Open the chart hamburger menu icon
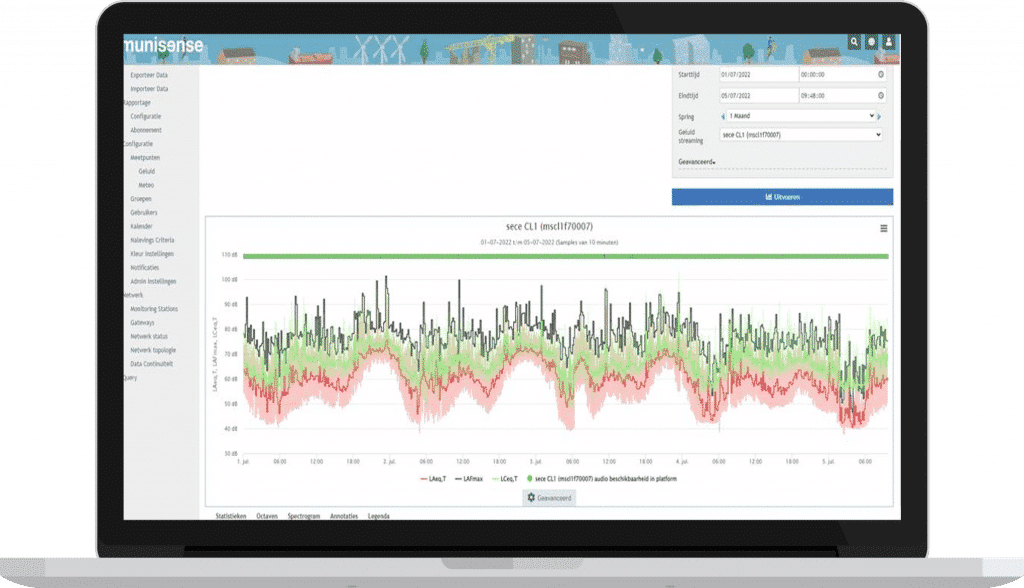This screenshot has width=1024, height=588. point(883,228)
